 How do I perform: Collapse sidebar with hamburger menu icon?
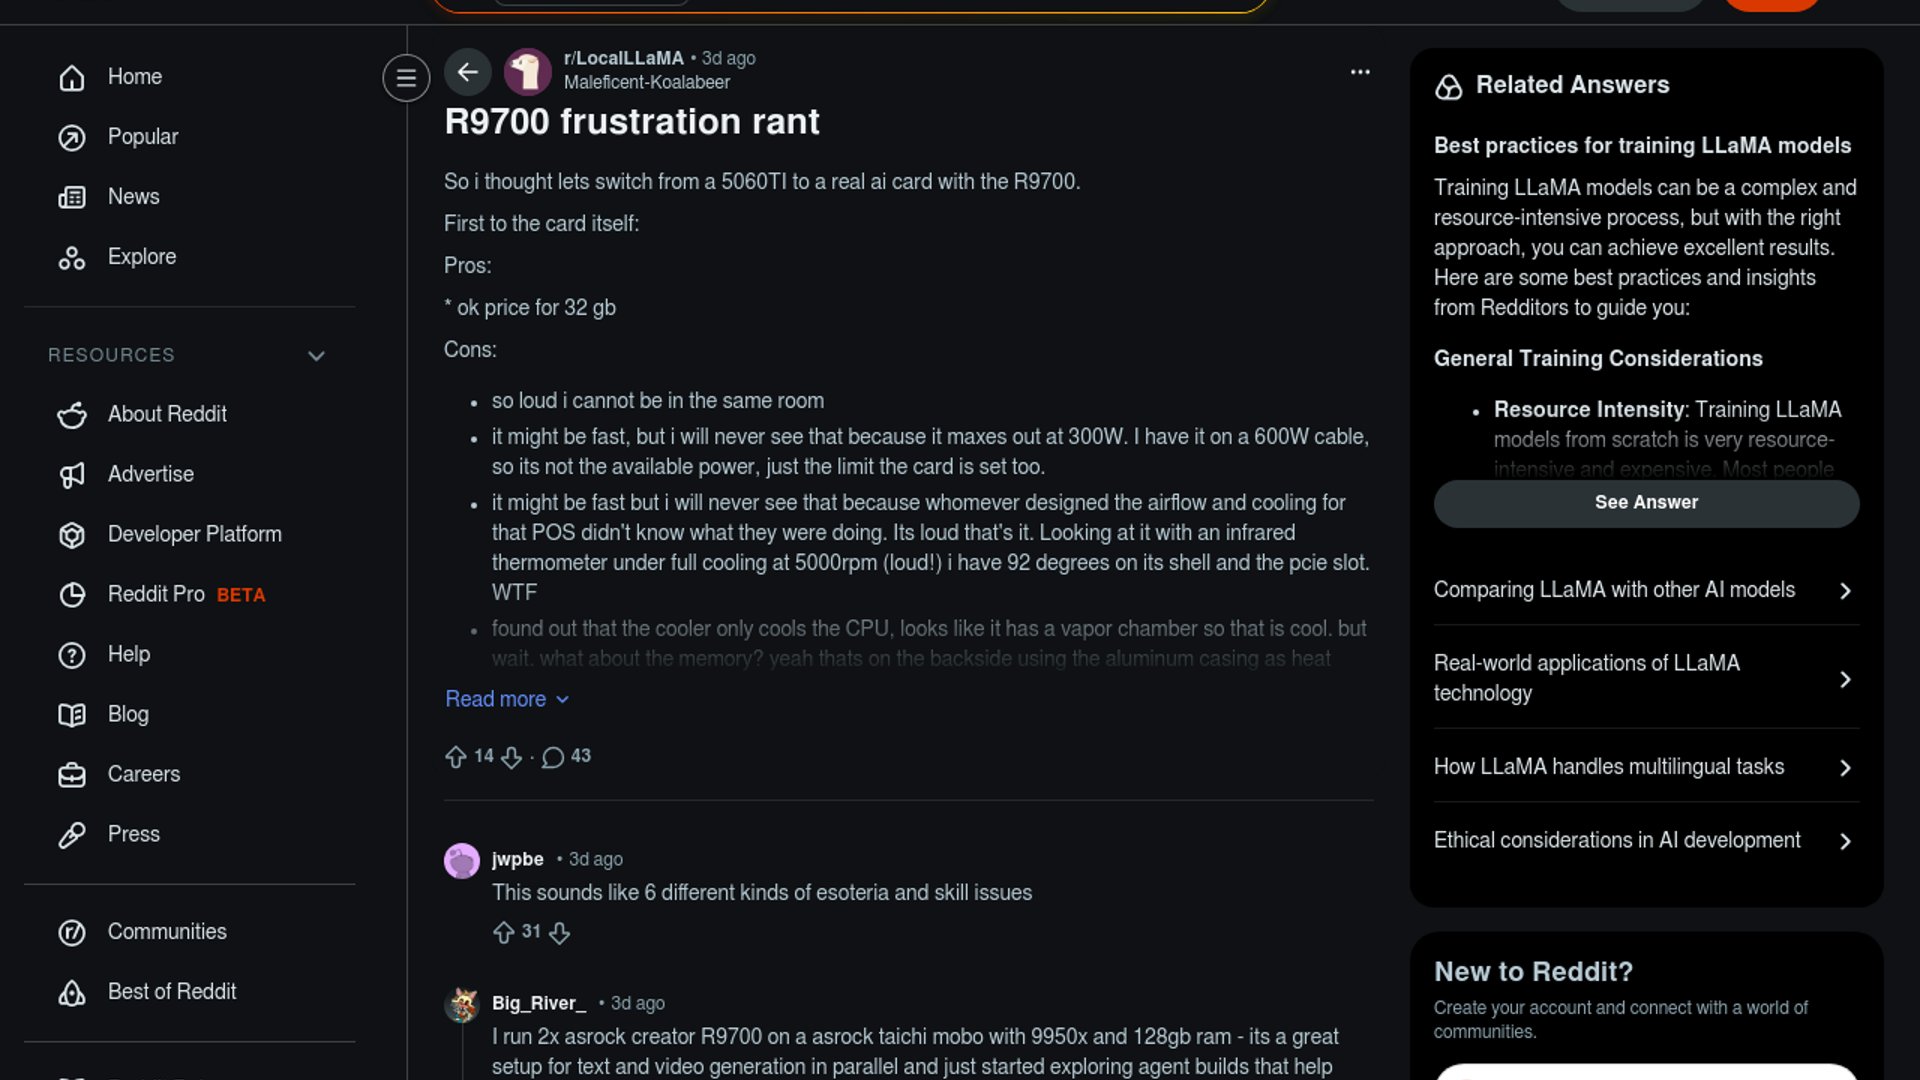point(406,78)
